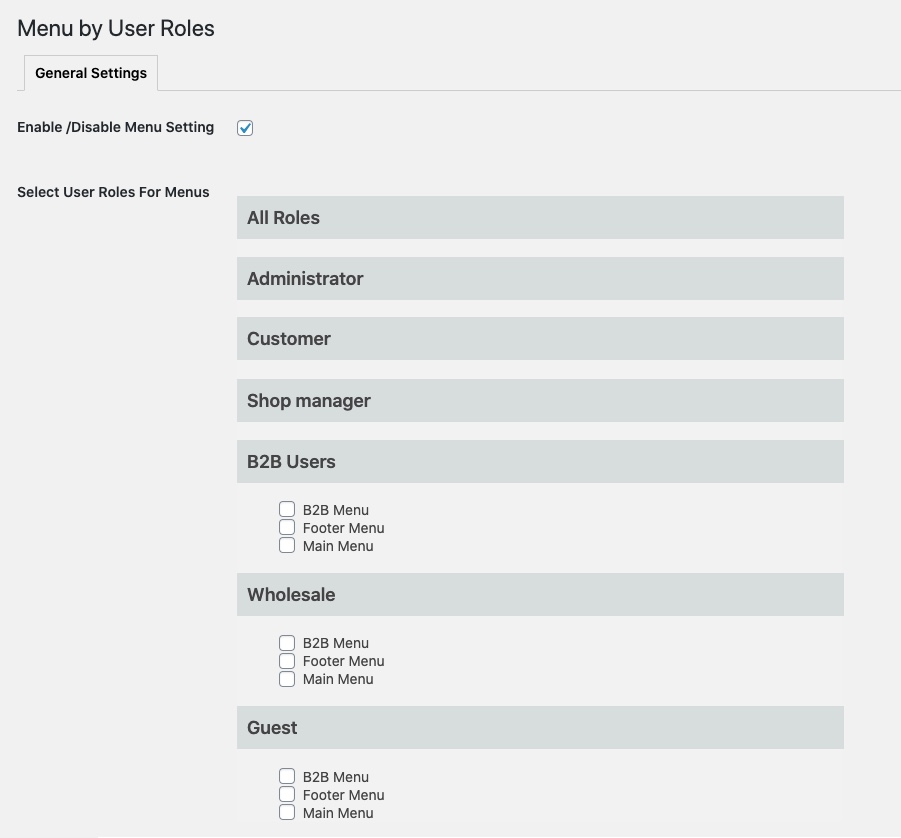This screenshot has height=838, width=901.
Task: Disable the Enable /Disable Menu Setting checkbox
Action: tap(244, 127)
